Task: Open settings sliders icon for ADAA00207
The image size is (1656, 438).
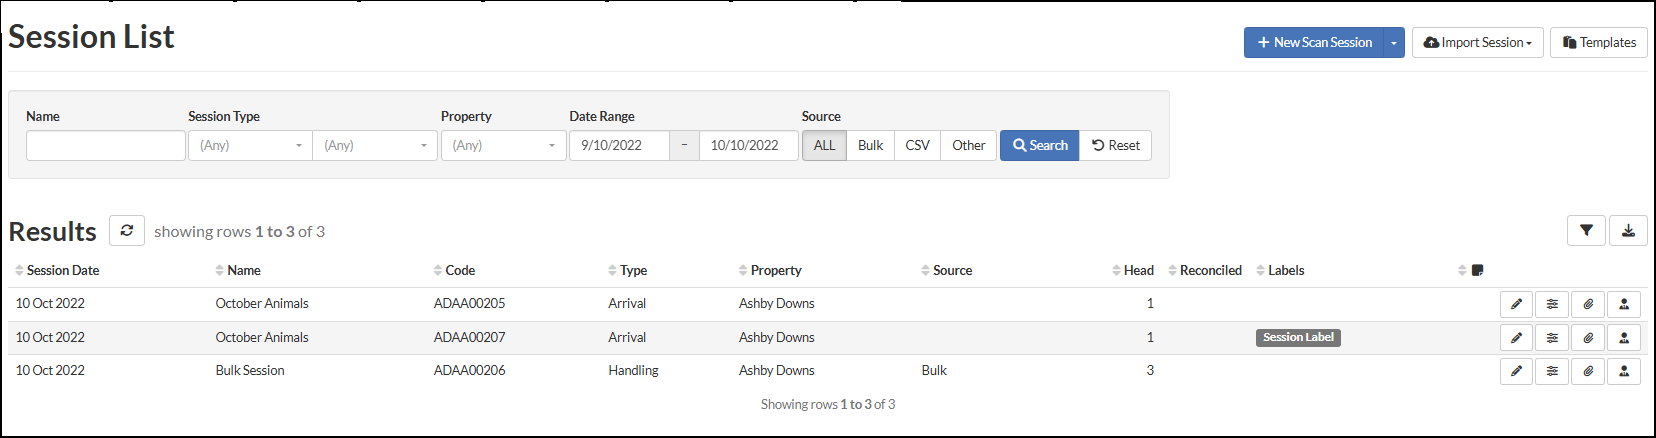Action: click(1552, 338)
